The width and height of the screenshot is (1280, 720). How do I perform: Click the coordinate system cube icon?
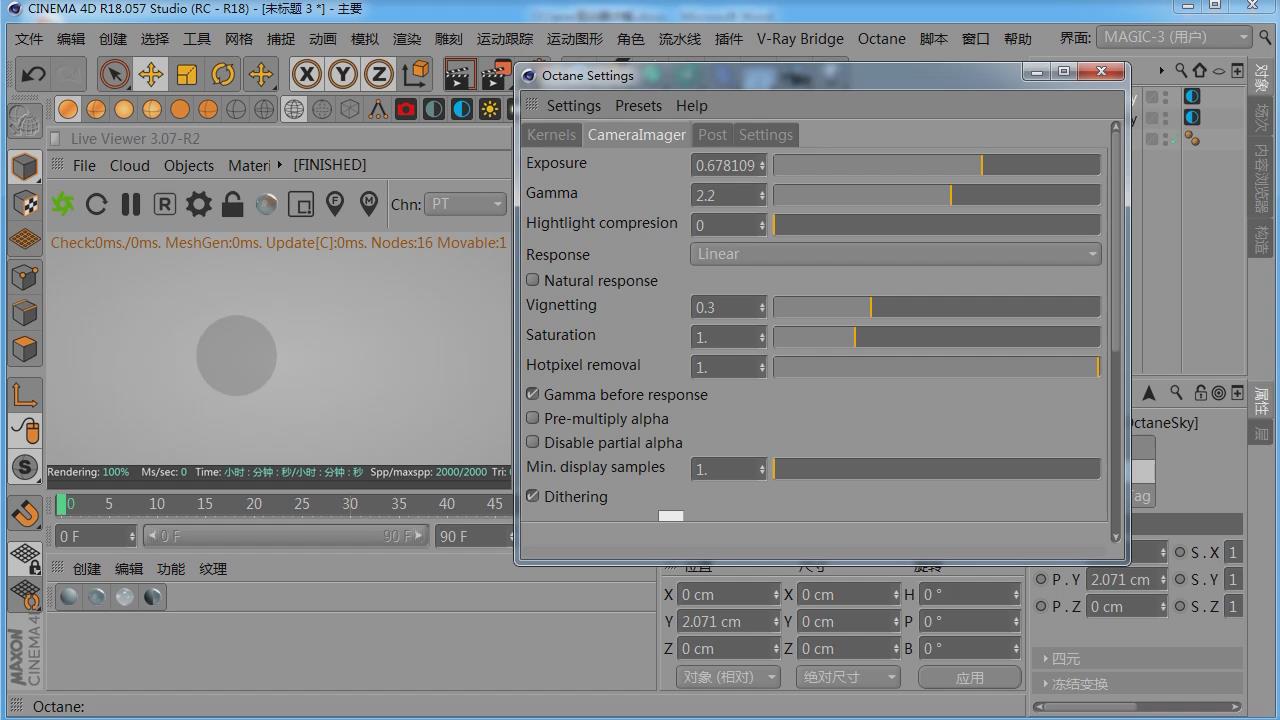click(415, 75)
